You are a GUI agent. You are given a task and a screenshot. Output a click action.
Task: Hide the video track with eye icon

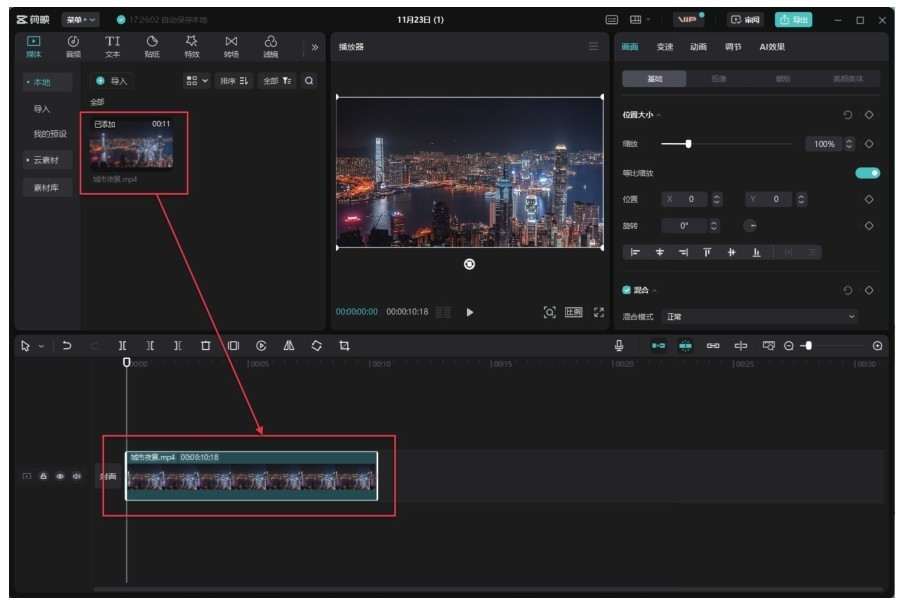pyautogui.click(x=60, y=476)
